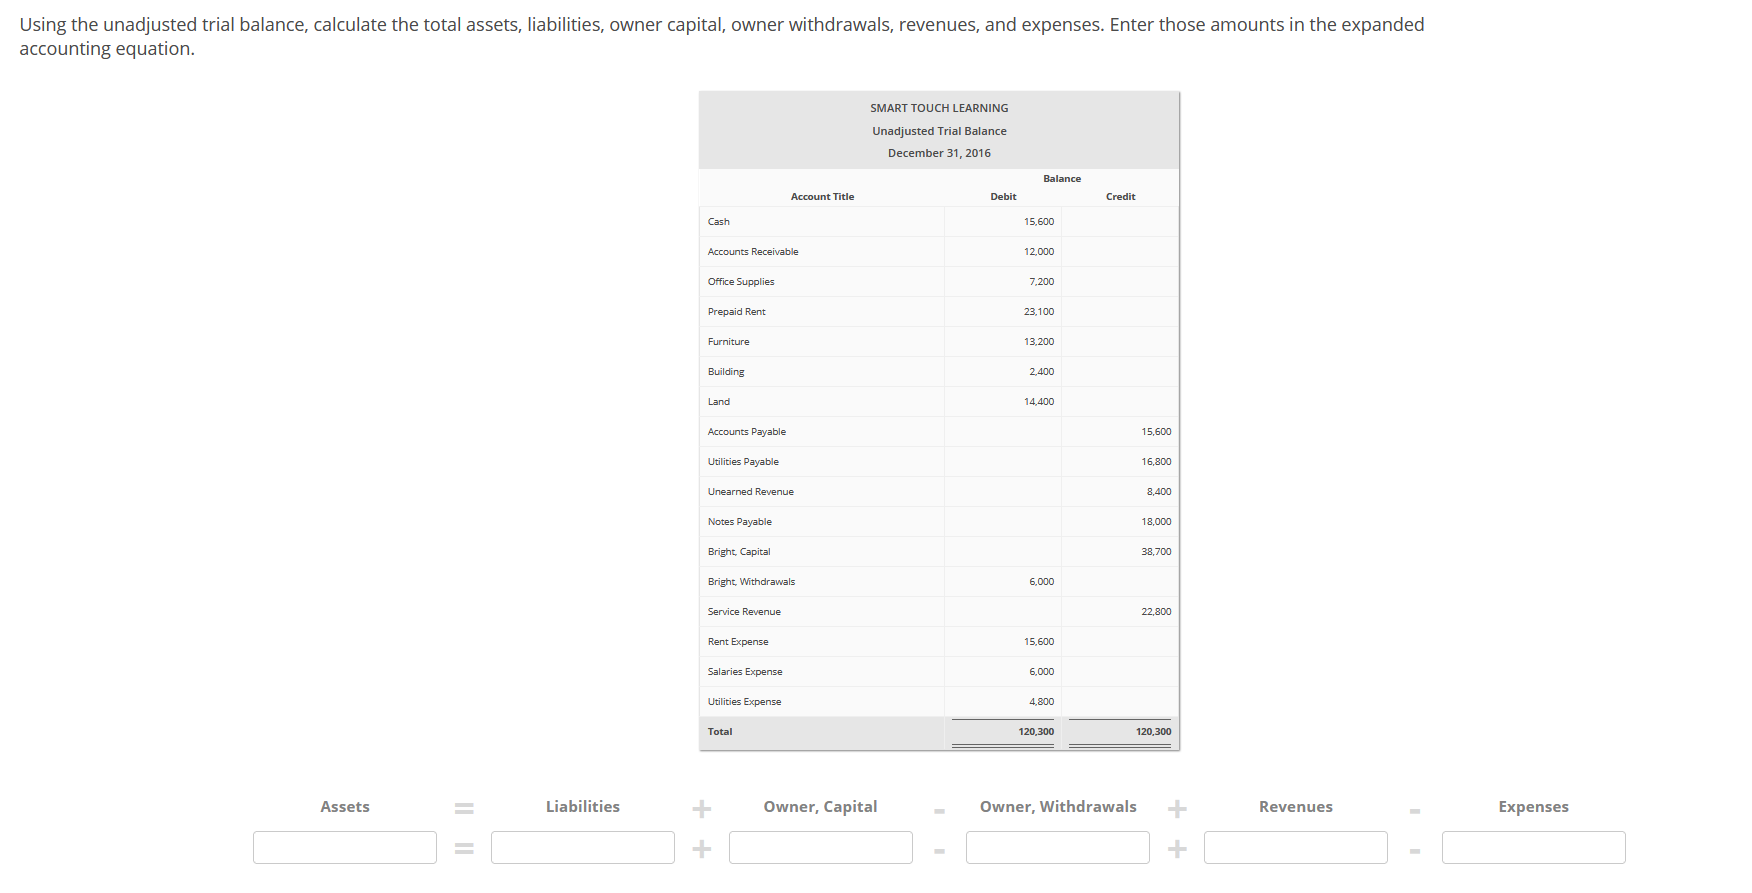Screen dimensions: 1752x893
Task: Click the Service Revenue credit value 22,800
Action: (1156, 612)
